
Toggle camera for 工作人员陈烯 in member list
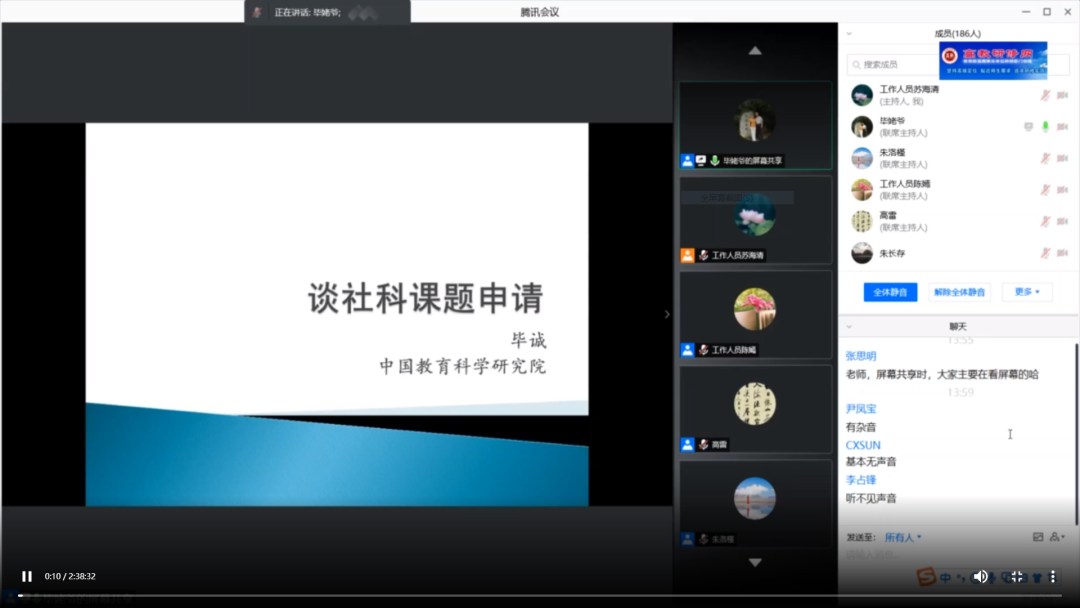click(1062, 190)
